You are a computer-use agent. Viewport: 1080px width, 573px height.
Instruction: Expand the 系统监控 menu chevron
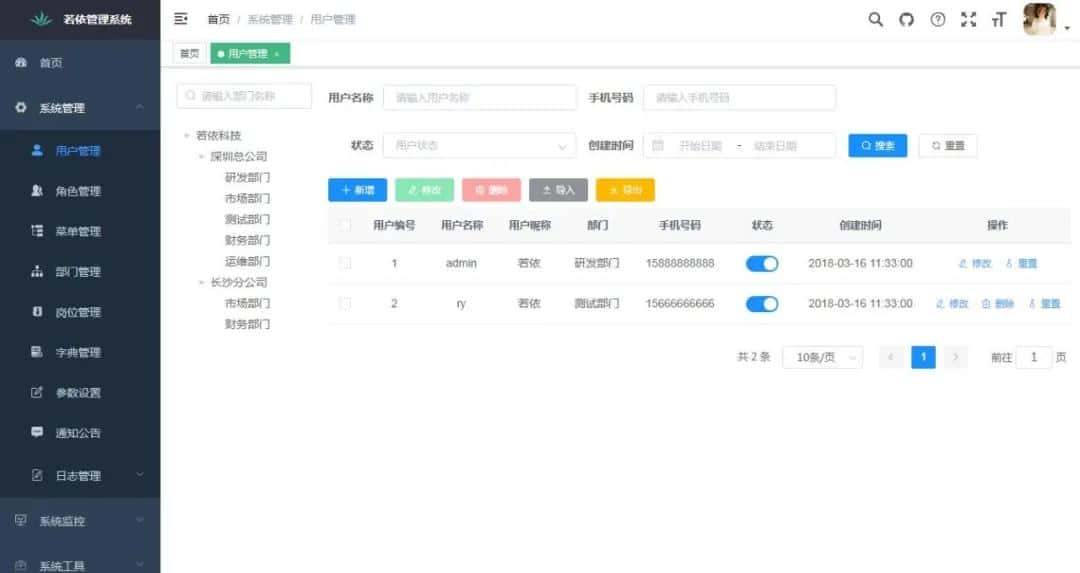pos(140,520)
